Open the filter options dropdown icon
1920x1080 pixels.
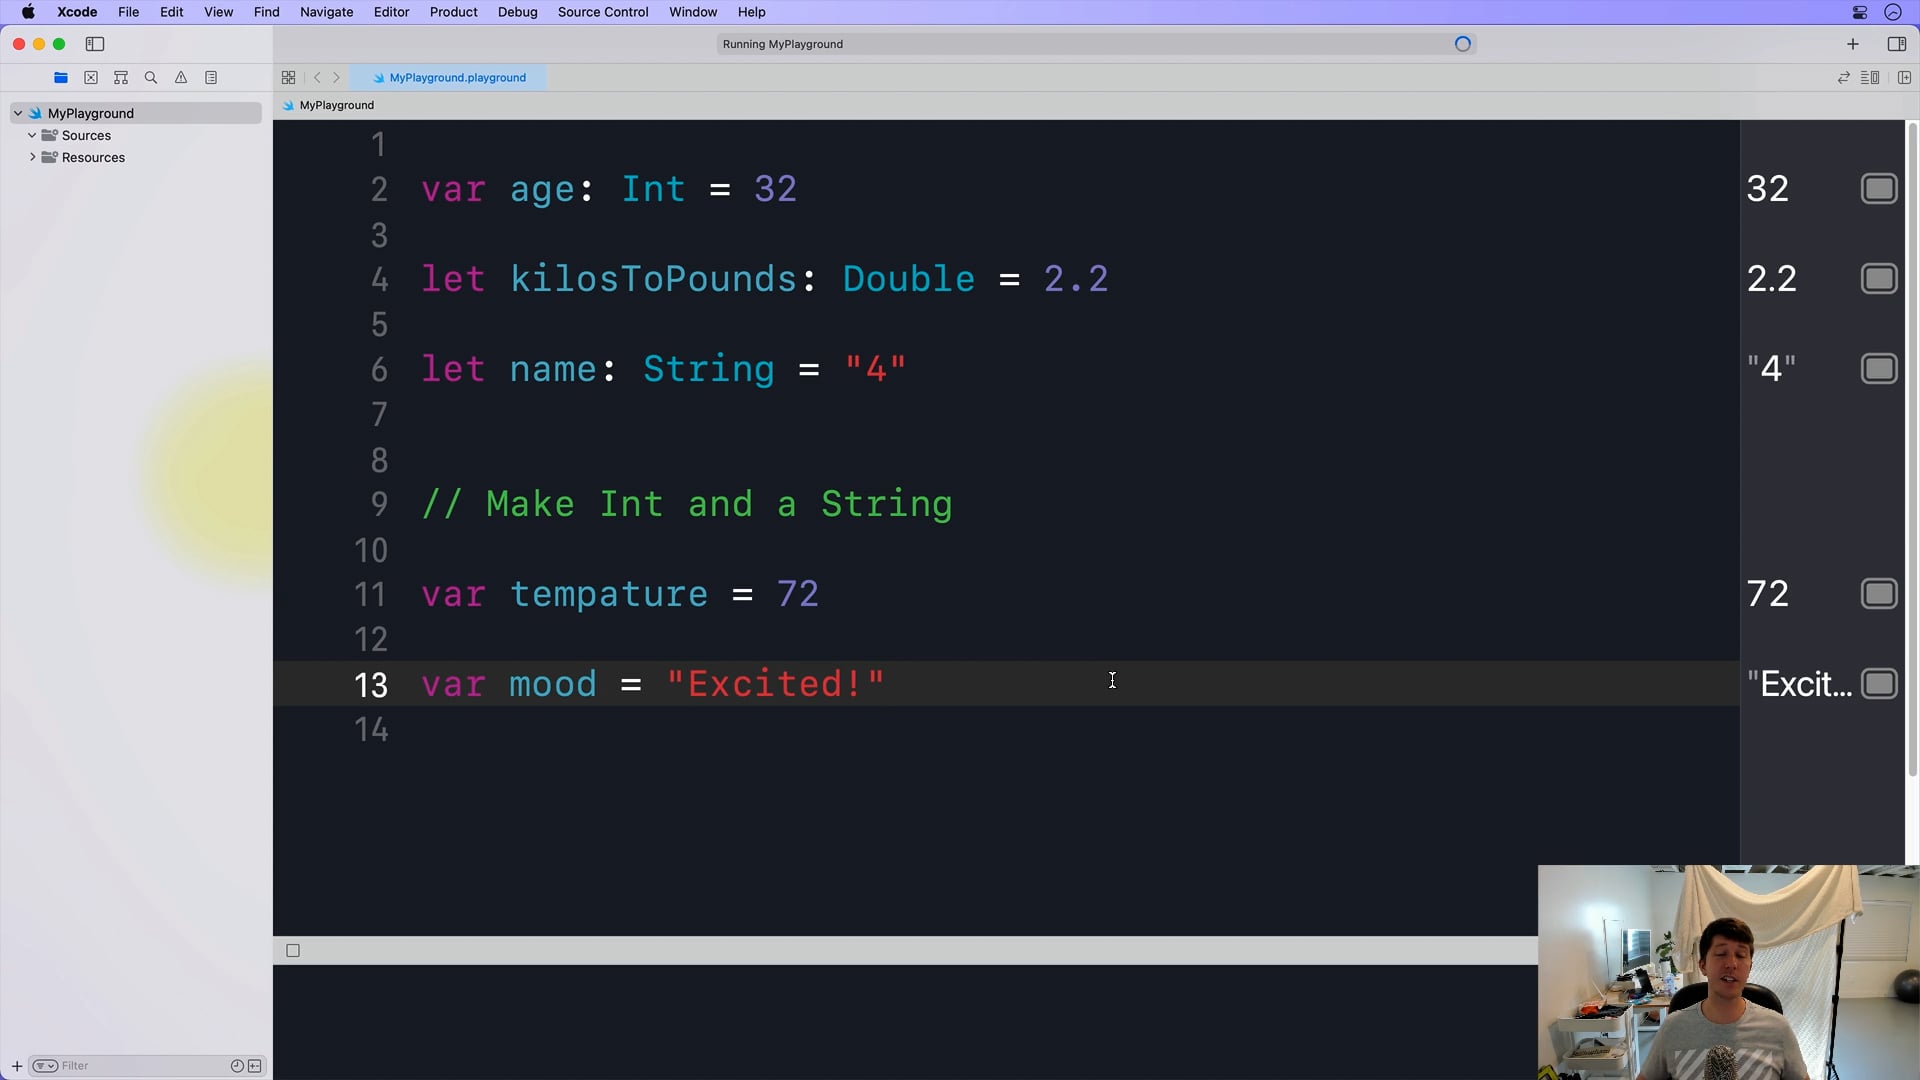(x=45, y=1066)
